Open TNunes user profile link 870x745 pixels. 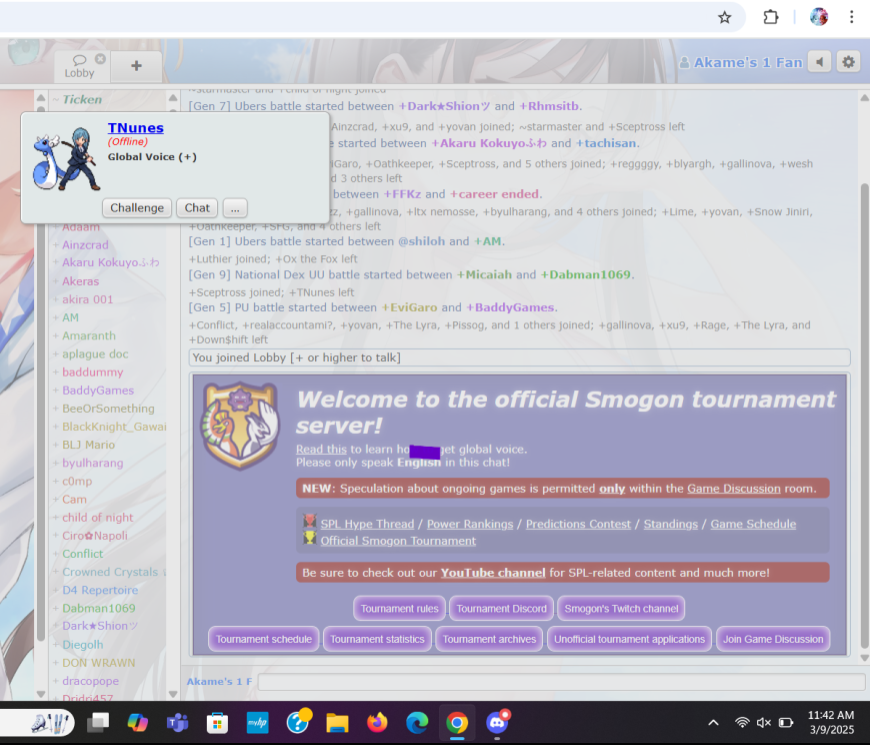click(x=135, y=128)
